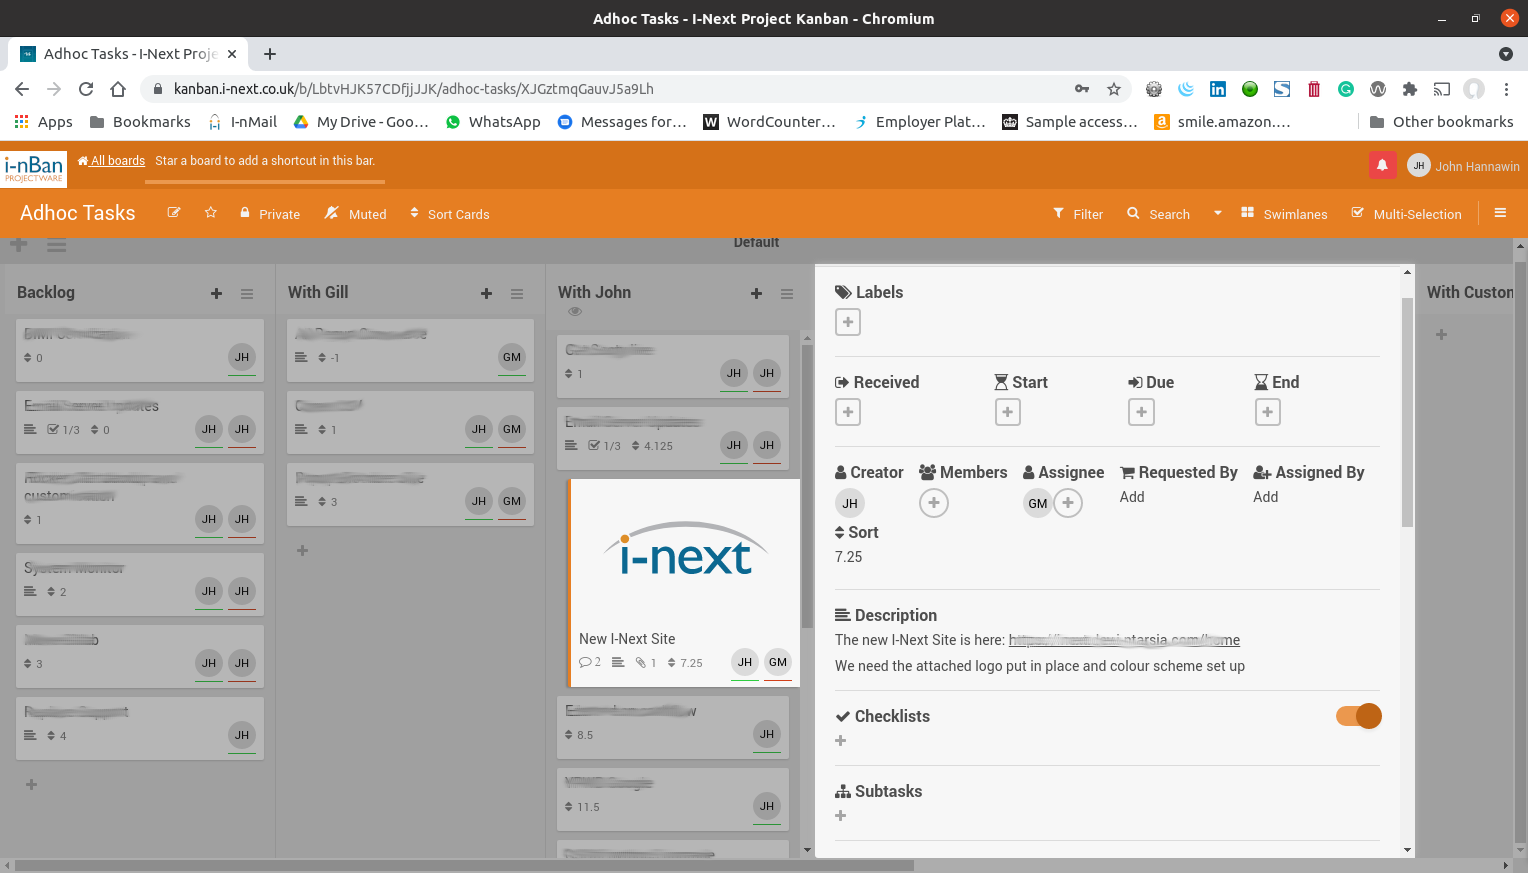Open Other bookmarks folder
1528x873 pixels.
[x=1441, y=122]
